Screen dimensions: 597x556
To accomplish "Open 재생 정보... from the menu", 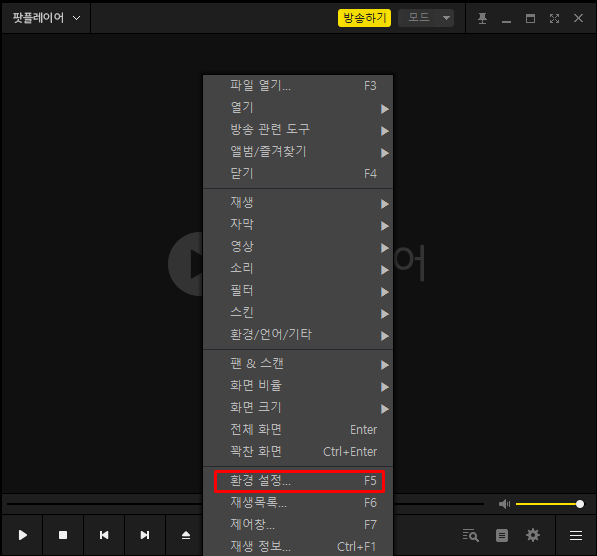I will [298, 546].
